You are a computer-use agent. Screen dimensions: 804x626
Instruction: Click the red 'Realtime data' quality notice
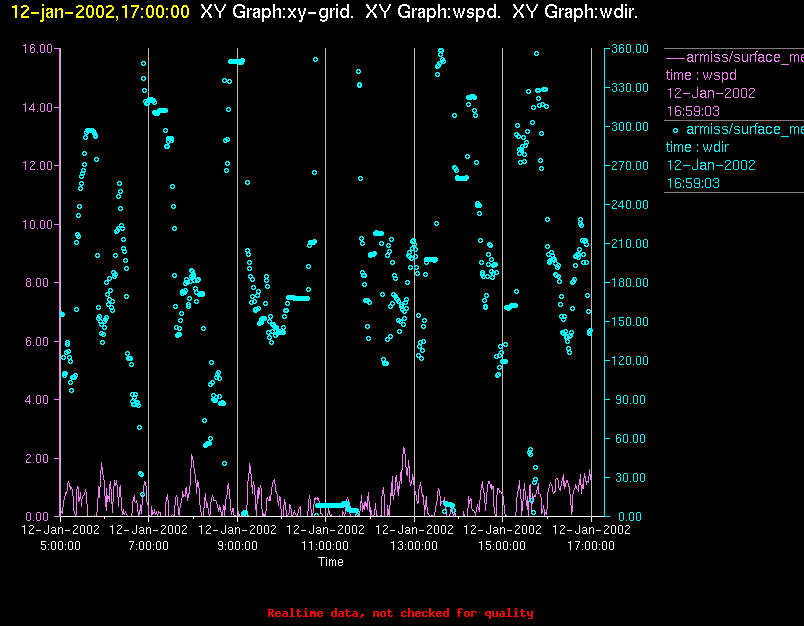(400, 613)
